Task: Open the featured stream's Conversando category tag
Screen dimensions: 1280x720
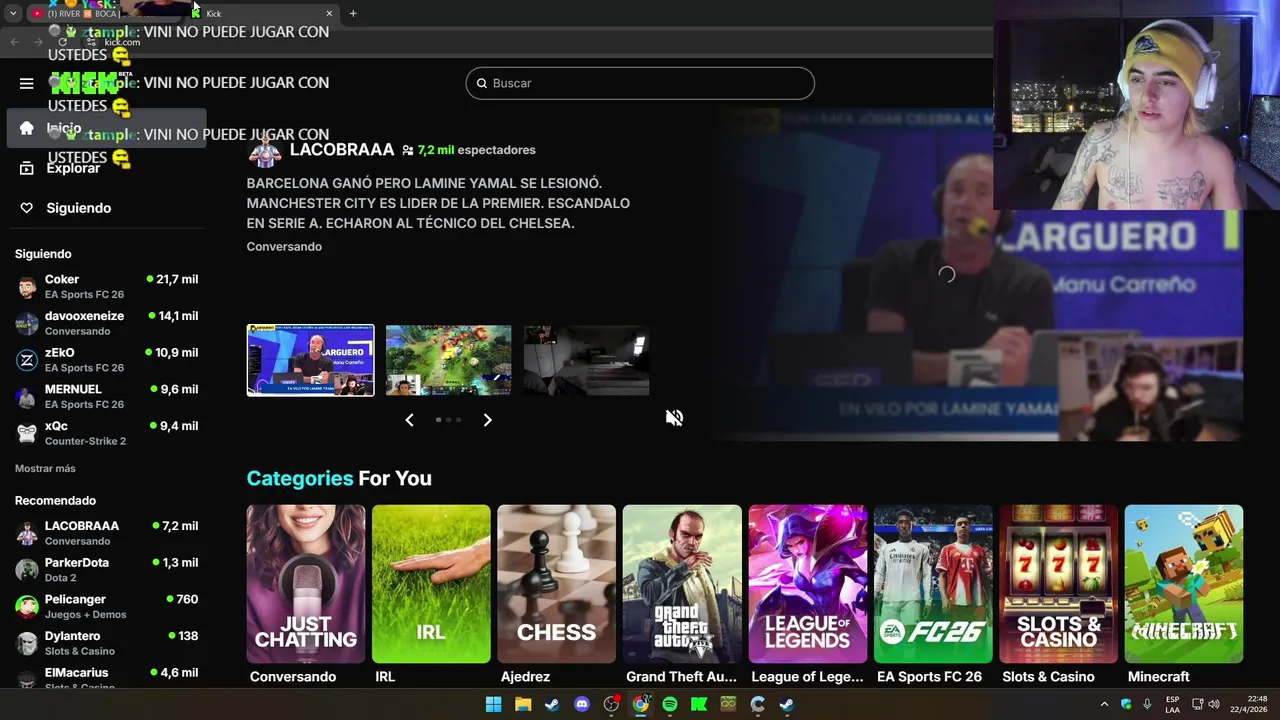Action: coord(284,246)
